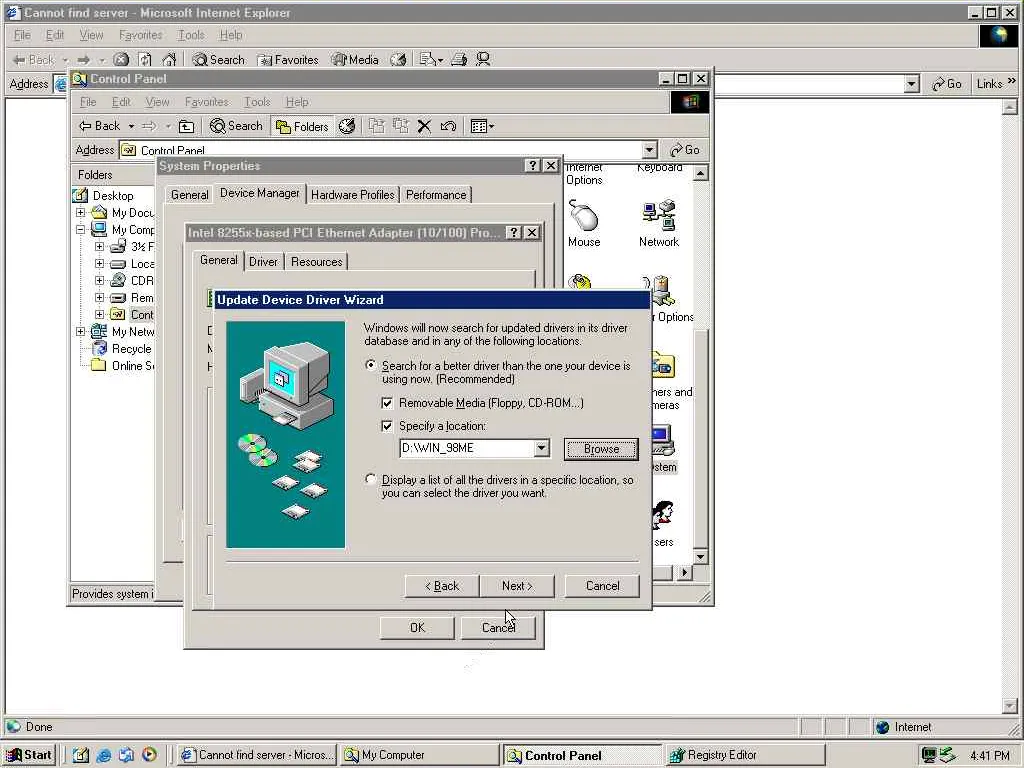This screenshot has height=768, width=1024.
Task: Open the location dropdown with D:\WIN_98ME
Action: 541,448
